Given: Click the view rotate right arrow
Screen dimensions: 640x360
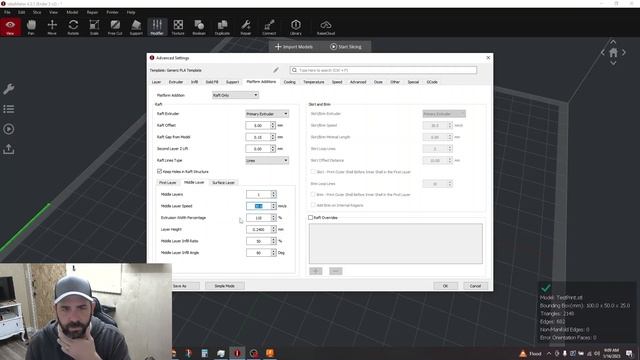Looking at the screenshot, I should pyautogui.click(x=624, y=53).
